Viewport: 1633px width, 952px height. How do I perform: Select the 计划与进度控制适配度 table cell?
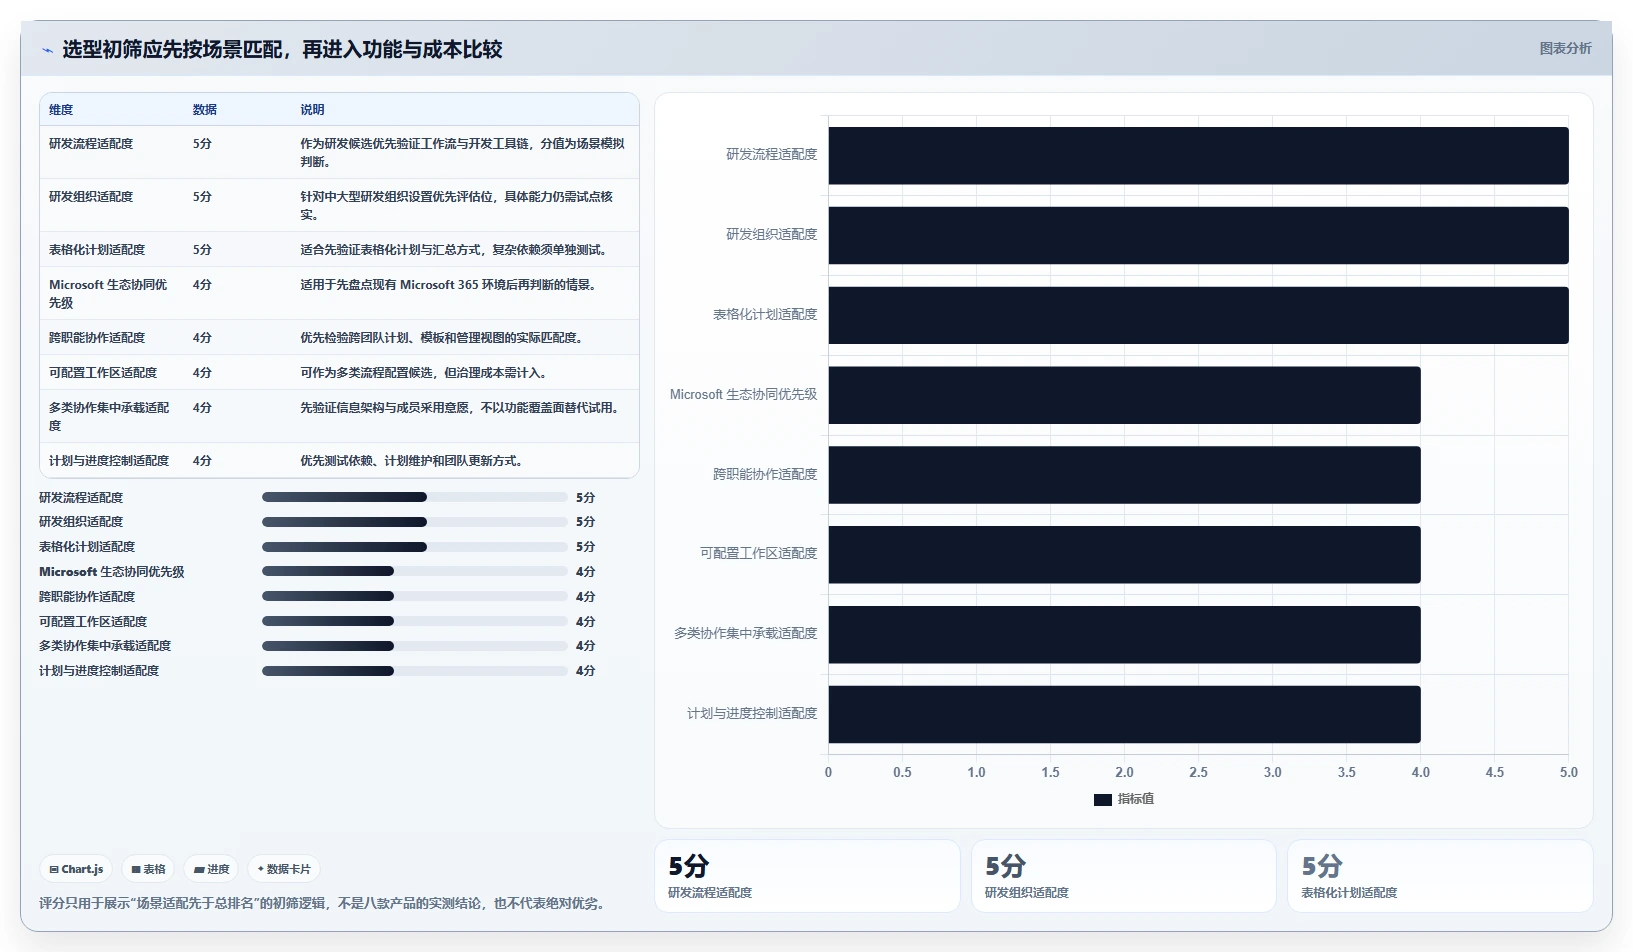109,461
